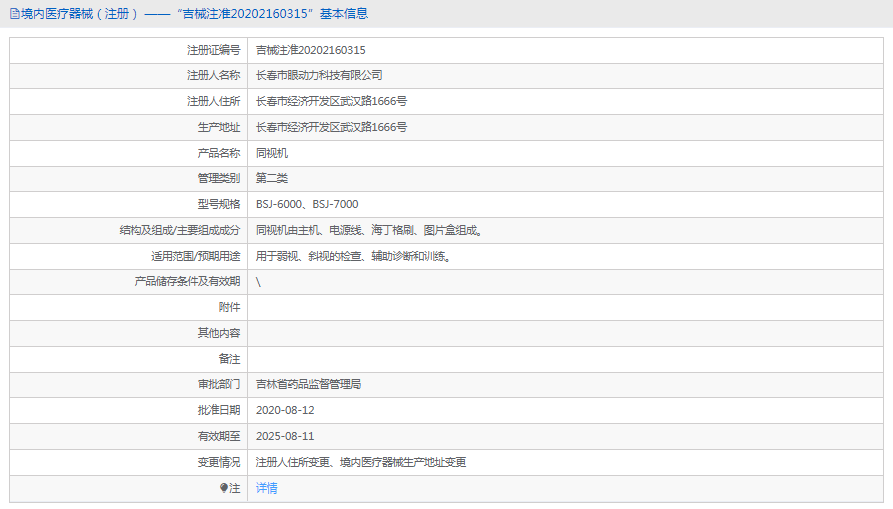Click the 产品名称 label
Image resolution: width=893 pixels, height=509 pixels.
tap(219, 153)
